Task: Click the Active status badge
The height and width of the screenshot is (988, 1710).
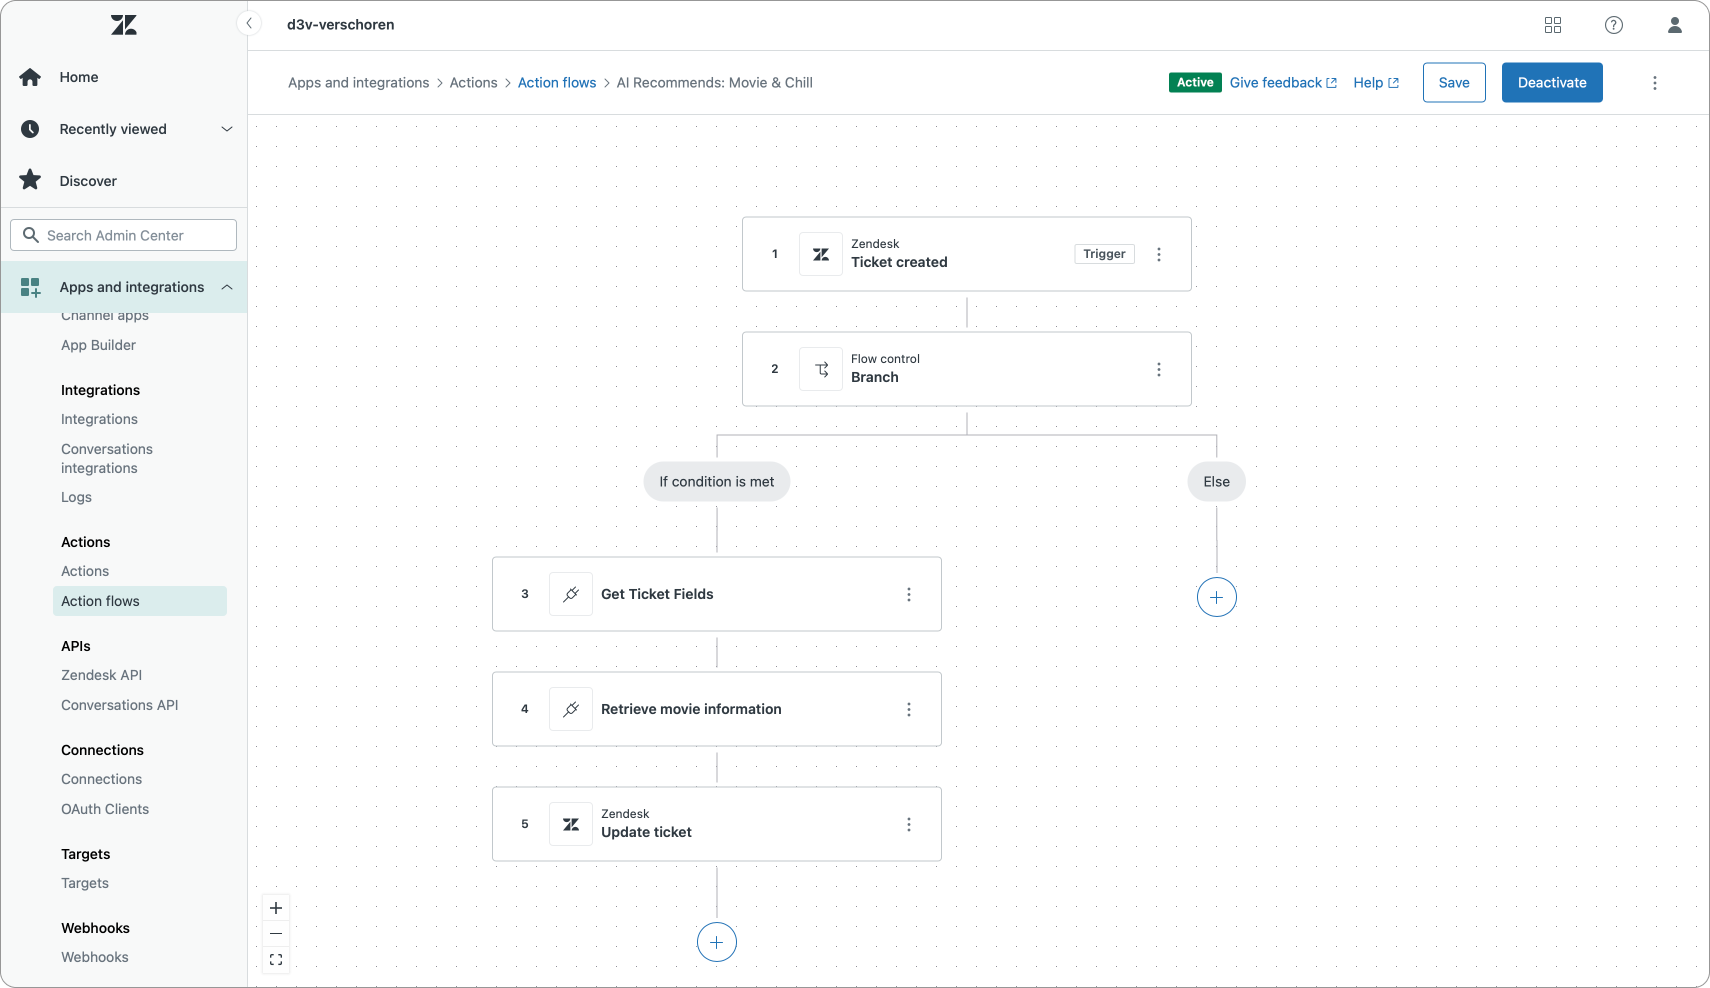Action: [x=1195, y=83]
